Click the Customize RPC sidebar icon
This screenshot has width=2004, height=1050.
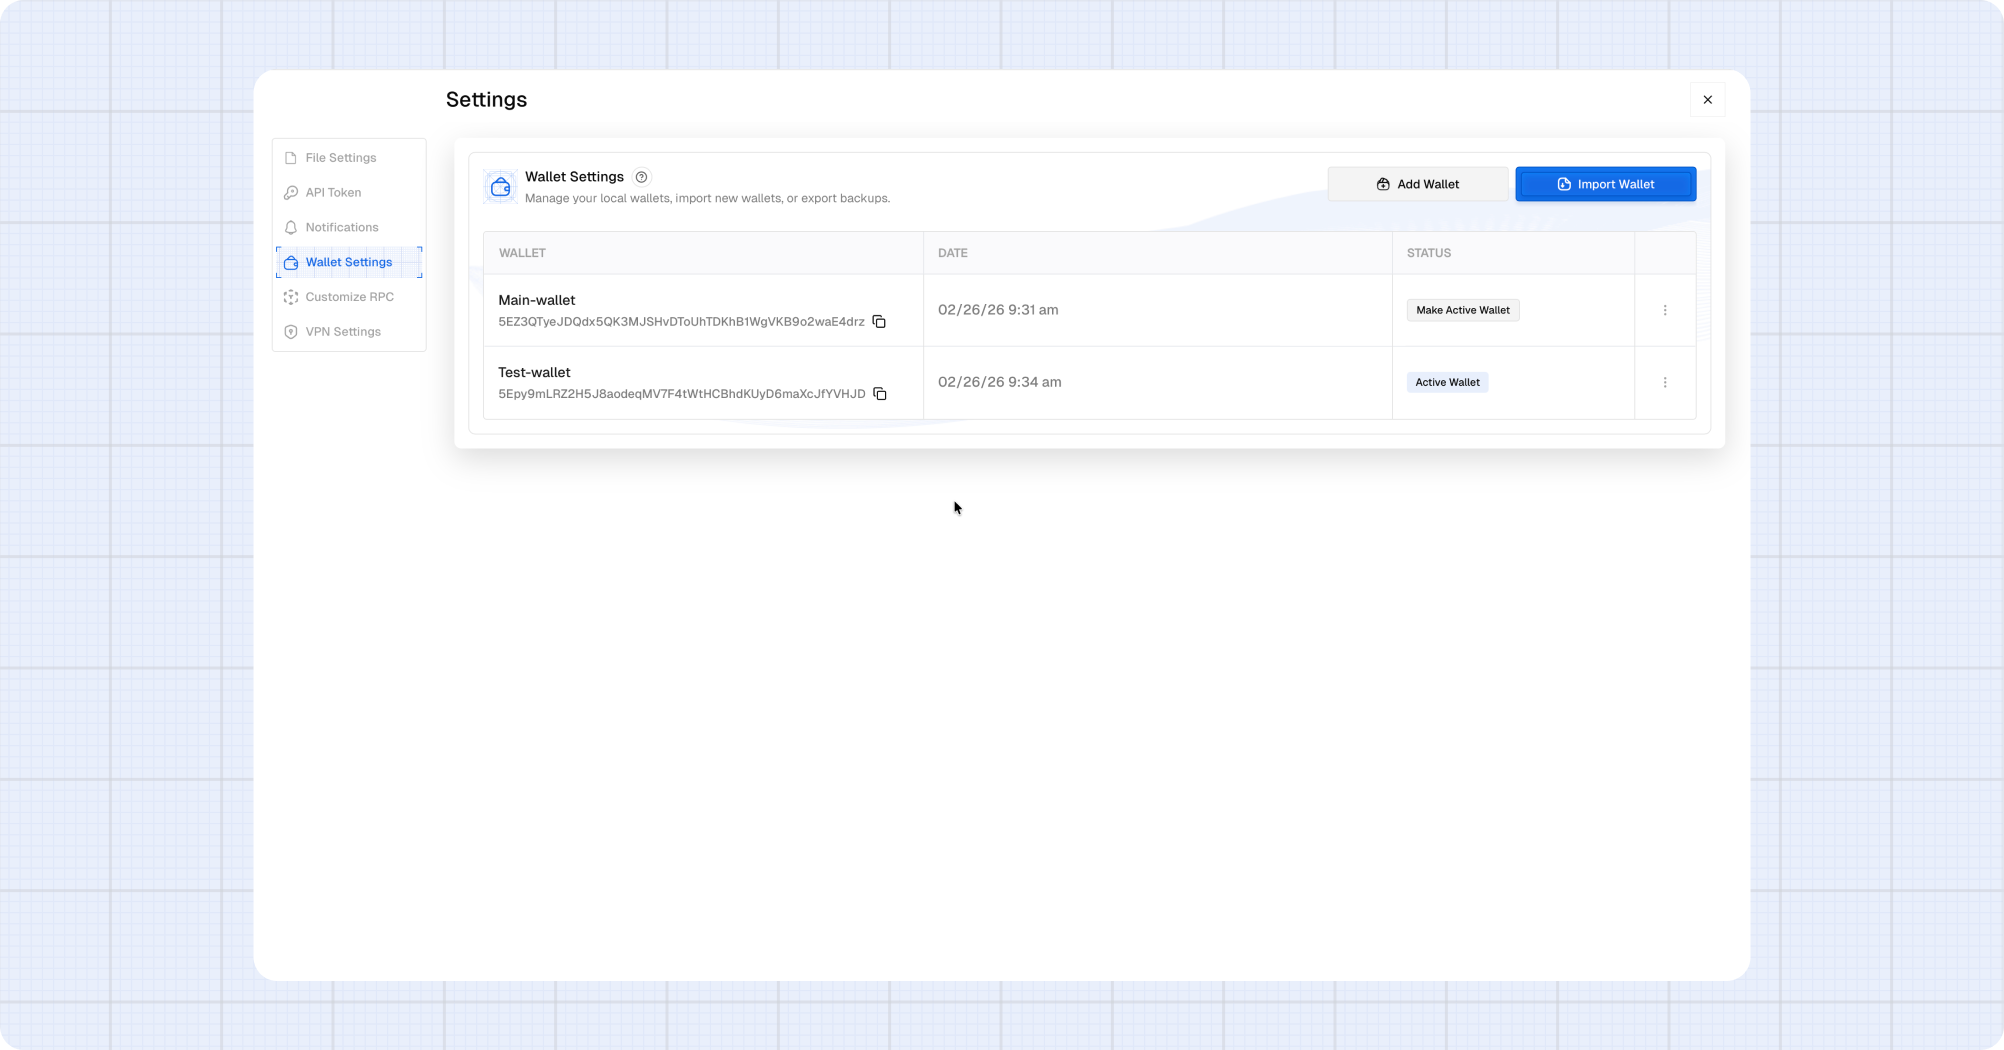click(x=291, y=297)
